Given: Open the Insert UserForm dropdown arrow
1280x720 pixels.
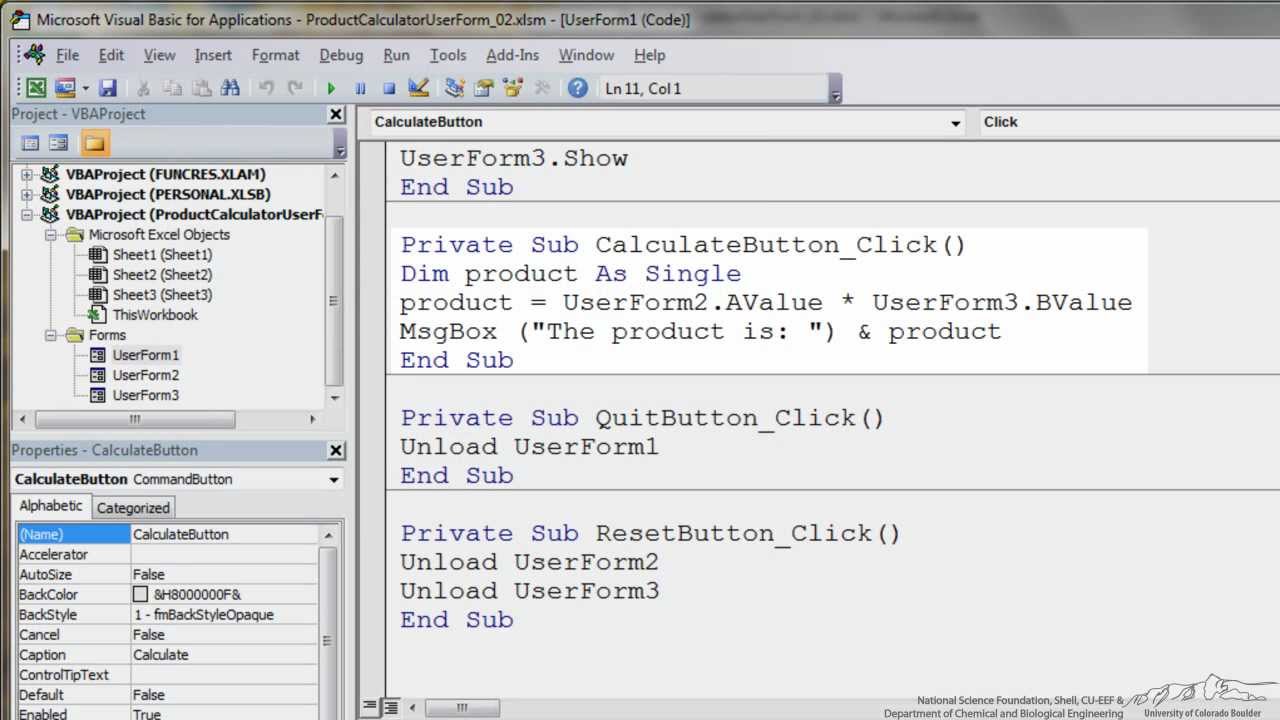Looking at the screenshot, I should [85, 88].
